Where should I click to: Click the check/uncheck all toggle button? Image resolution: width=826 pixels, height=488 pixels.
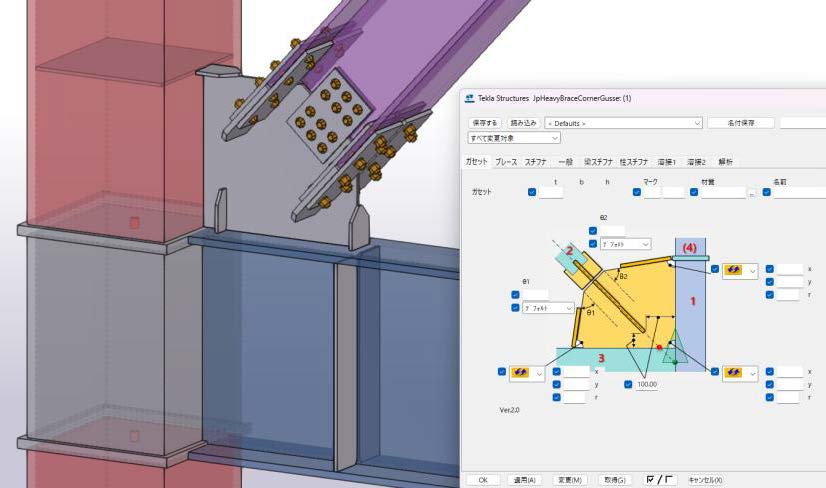point(660,480)
